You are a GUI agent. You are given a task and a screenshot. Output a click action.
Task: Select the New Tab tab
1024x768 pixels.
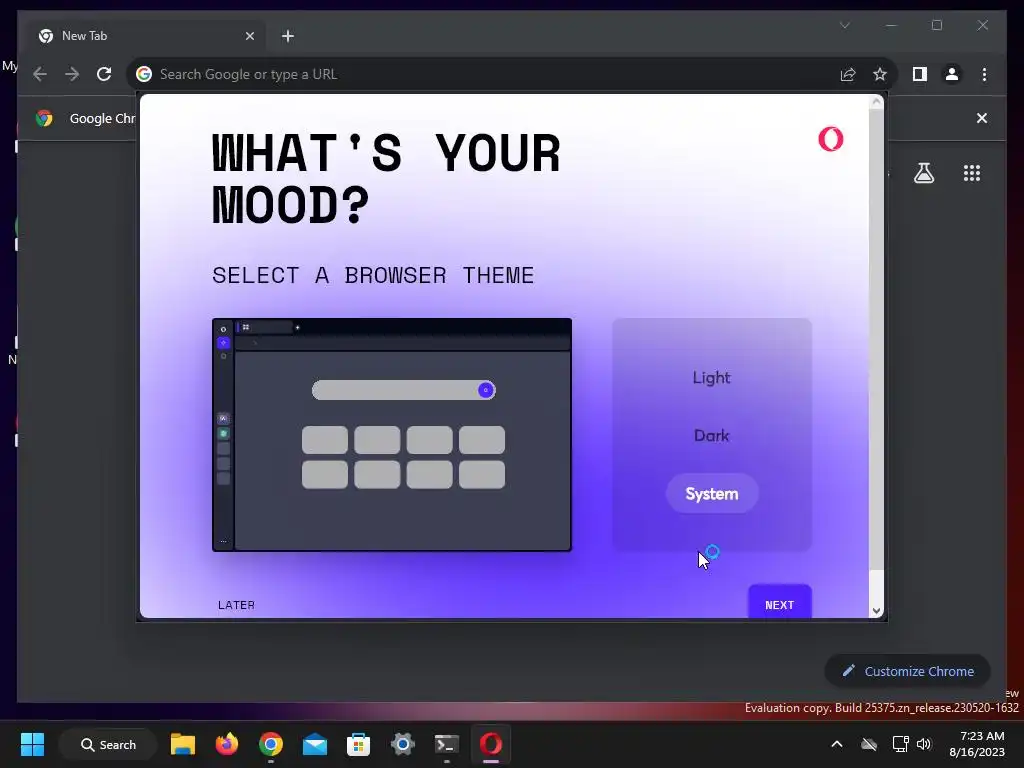[147, 36]
